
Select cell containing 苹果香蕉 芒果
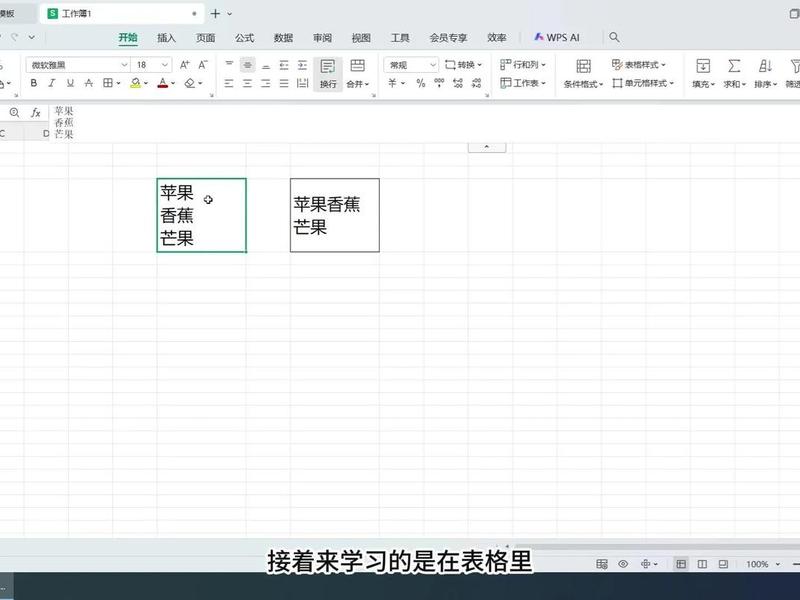[335, 215]
